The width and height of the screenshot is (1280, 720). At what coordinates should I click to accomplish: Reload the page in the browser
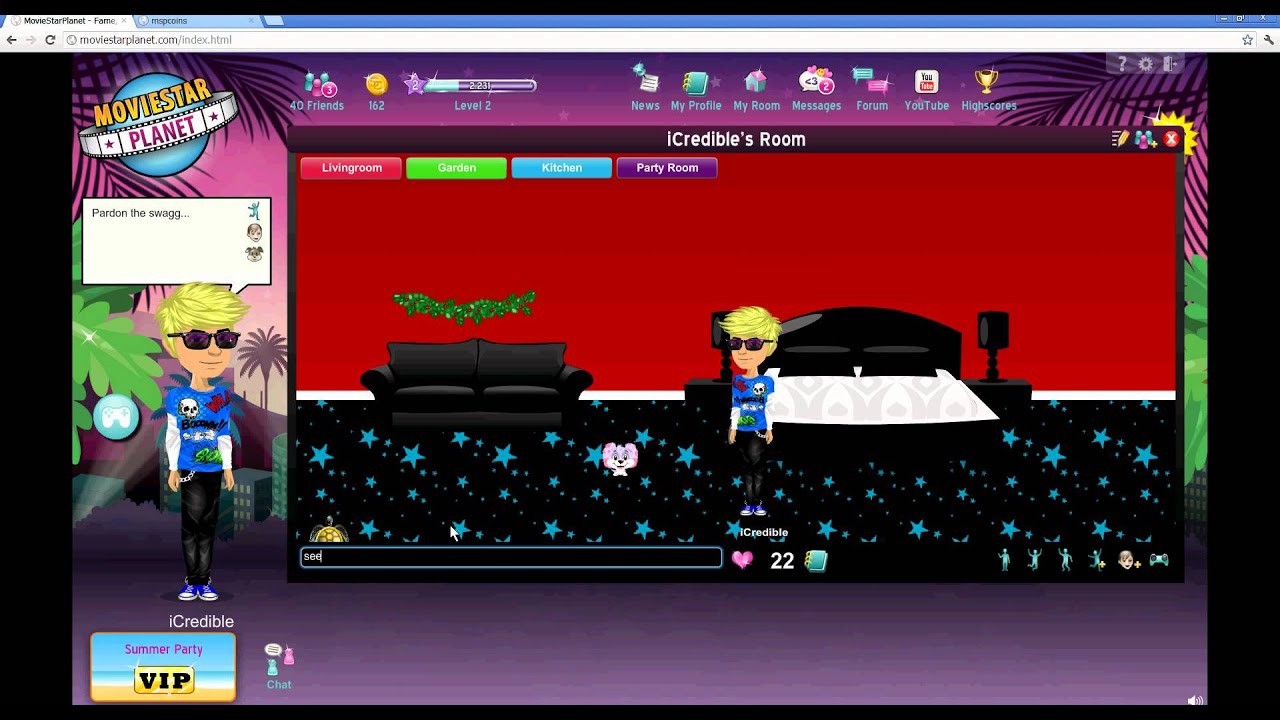pyautogui.click(x=50, y=40)
